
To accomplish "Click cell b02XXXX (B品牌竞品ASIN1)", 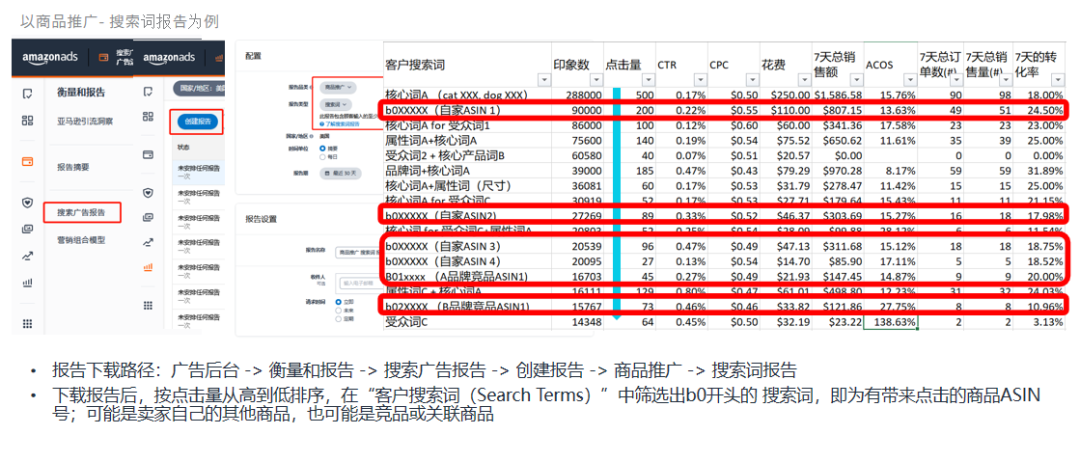I will click(x=468, y=306).
